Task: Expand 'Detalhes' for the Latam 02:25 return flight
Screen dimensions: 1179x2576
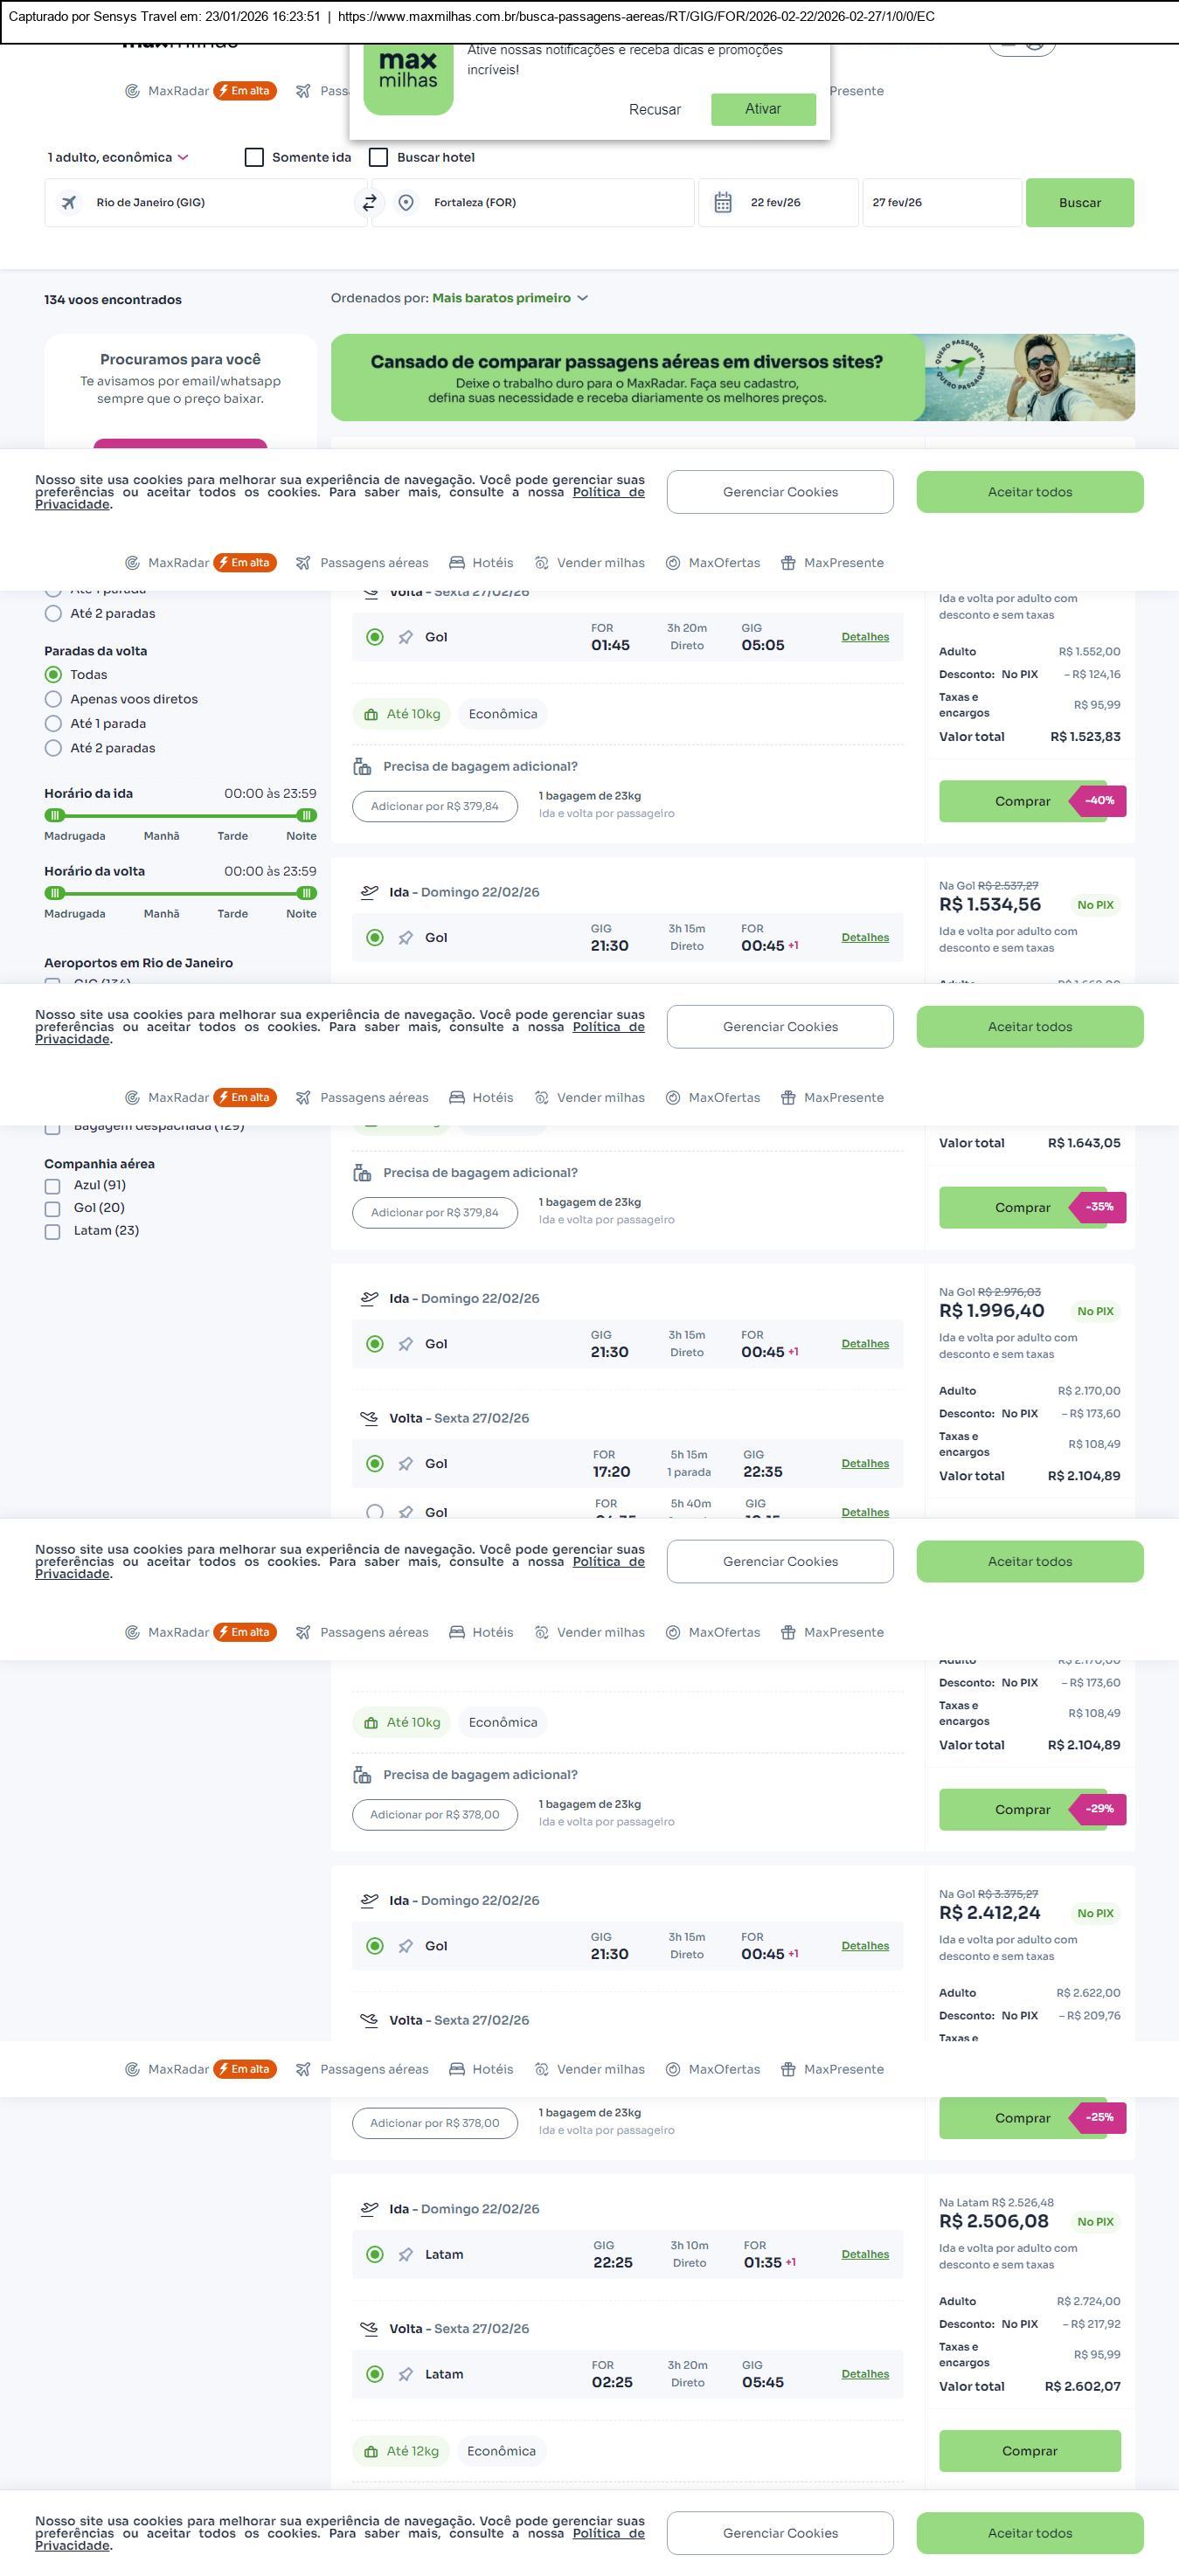Action: [865, 2374]
